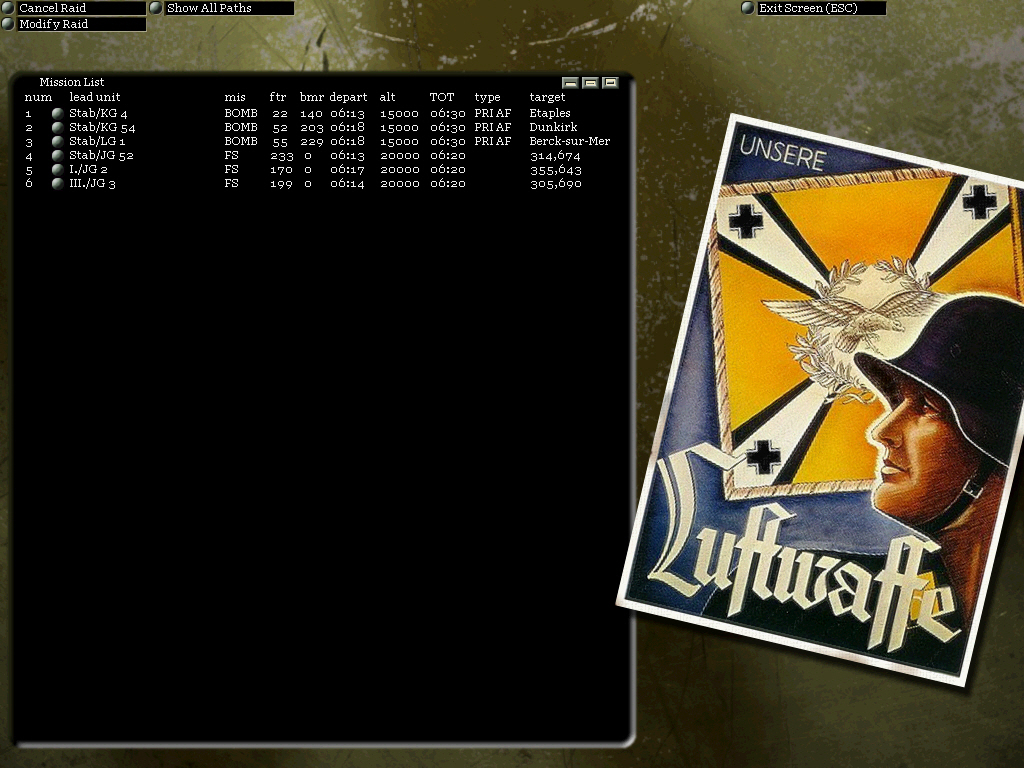
Task: Click fighter count 199 for III./JG 3
Action: [x=281, y=184]
